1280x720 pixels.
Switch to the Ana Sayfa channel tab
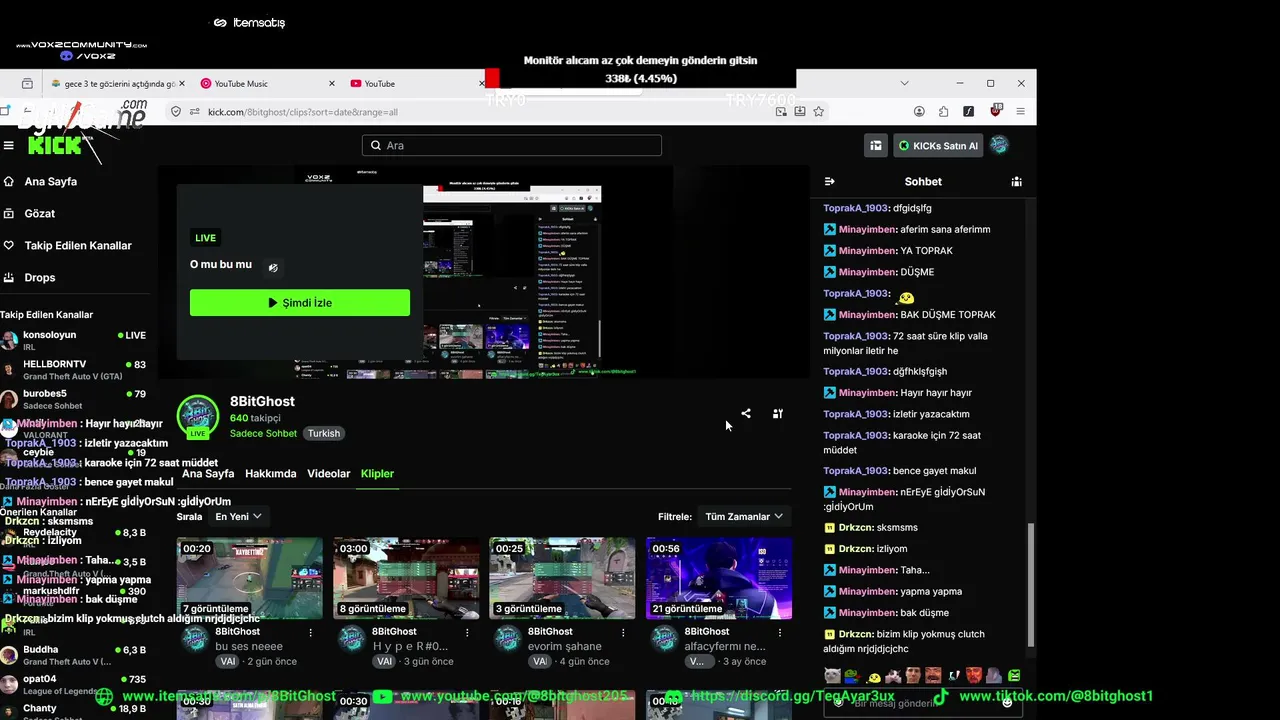[208, 473]
